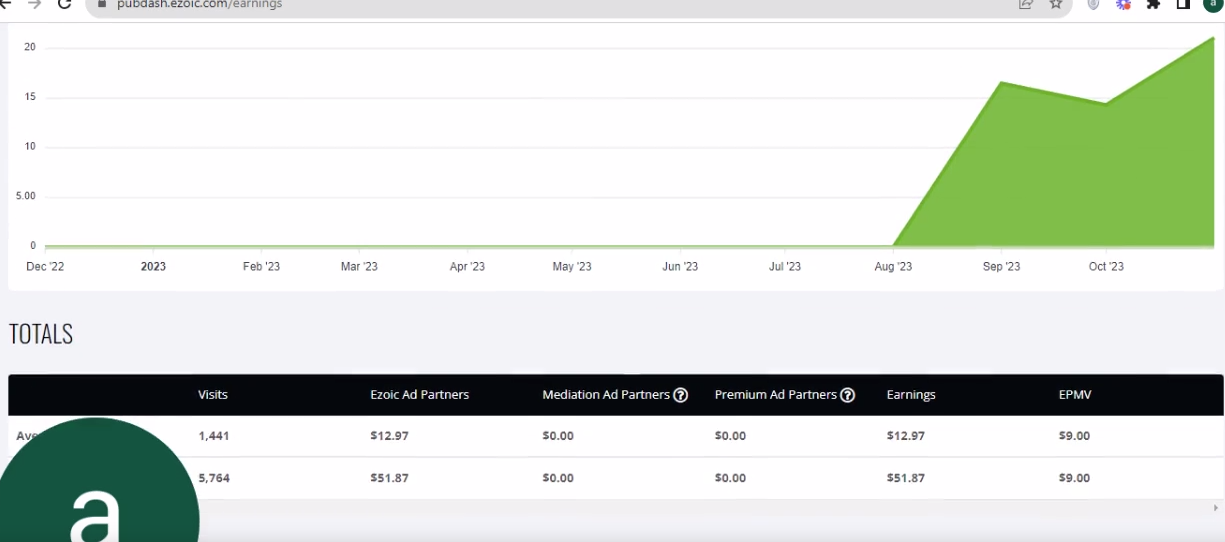Click the TOTALS heading

(x=41, y=335)
